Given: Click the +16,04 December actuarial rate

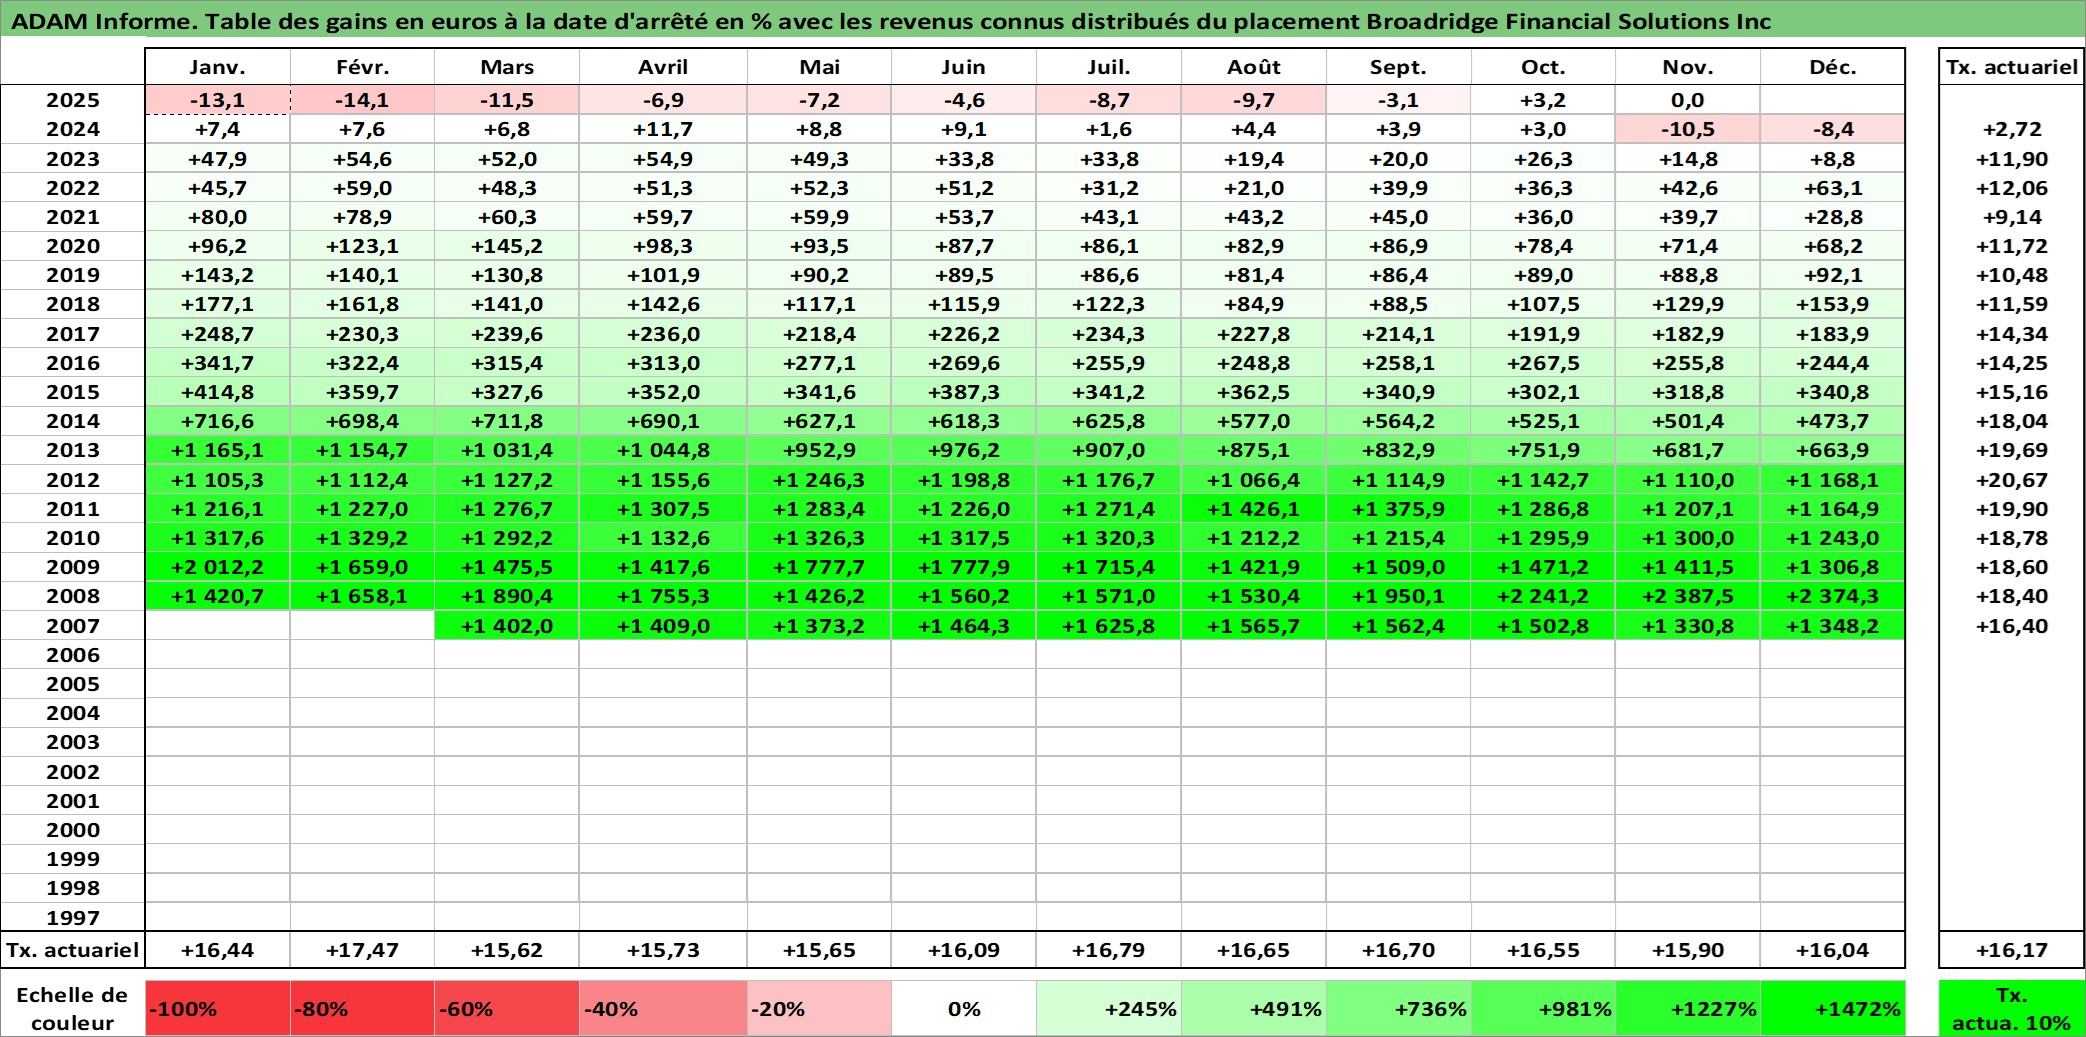Looking at the screenshot, I should coord(1833,950).
